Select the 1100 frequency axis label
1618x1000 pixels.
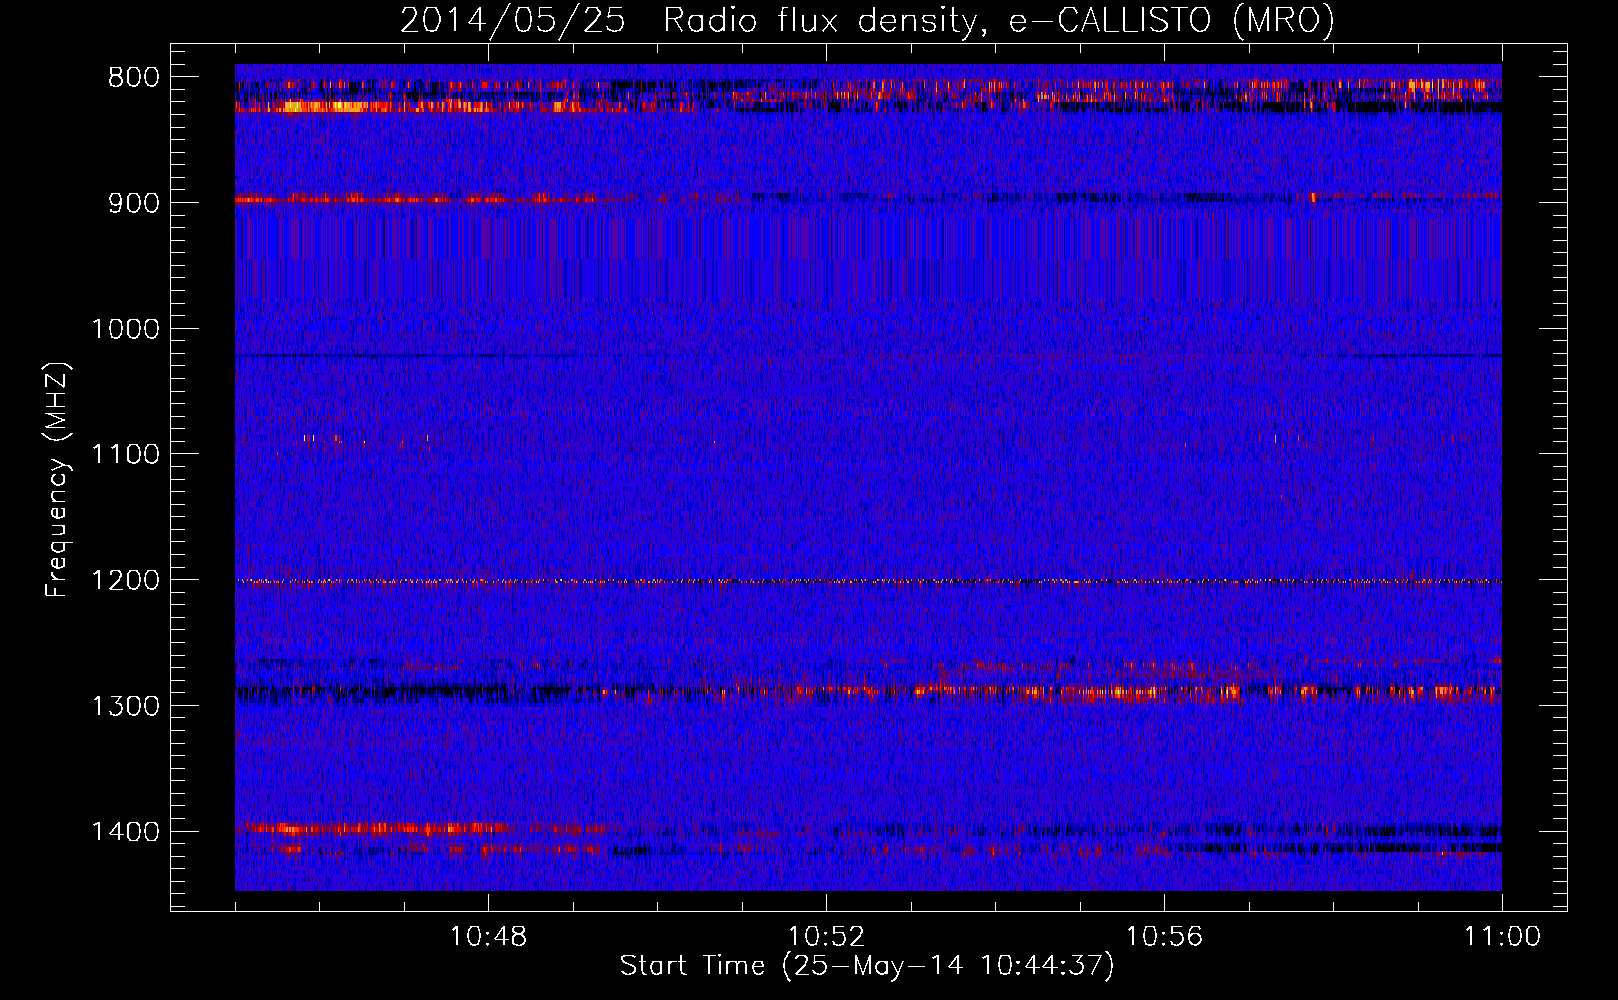125,455
